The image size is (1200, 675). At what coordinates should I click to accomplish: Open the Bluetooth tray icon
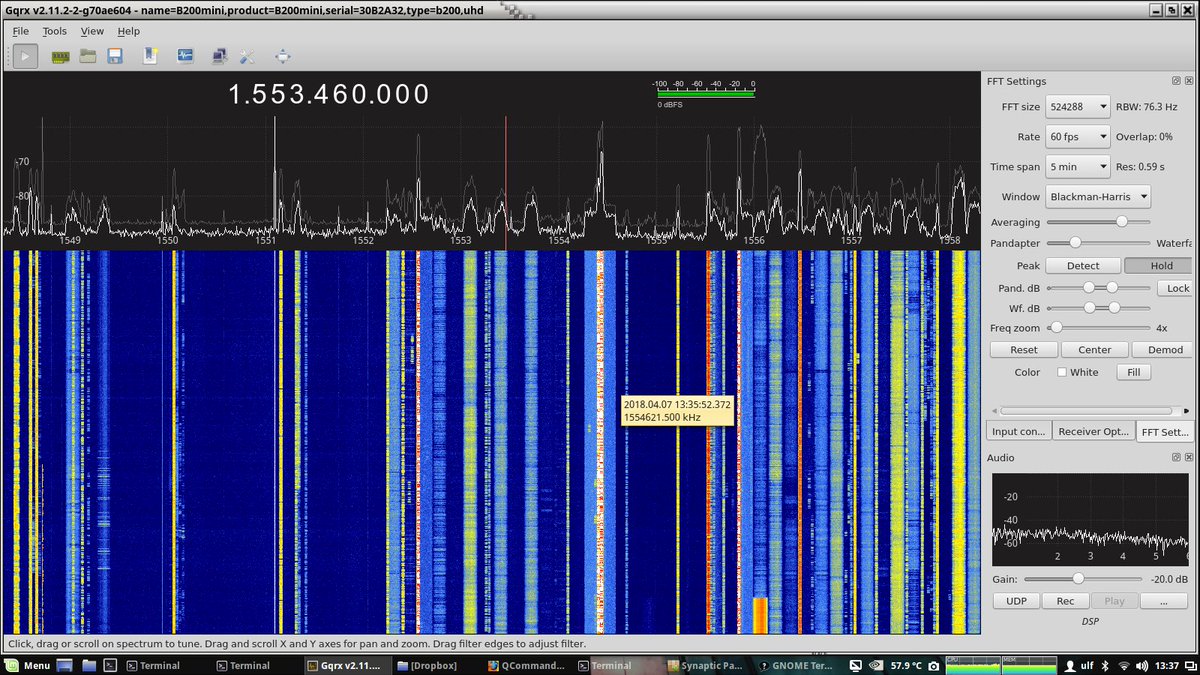coord(1104,665)
